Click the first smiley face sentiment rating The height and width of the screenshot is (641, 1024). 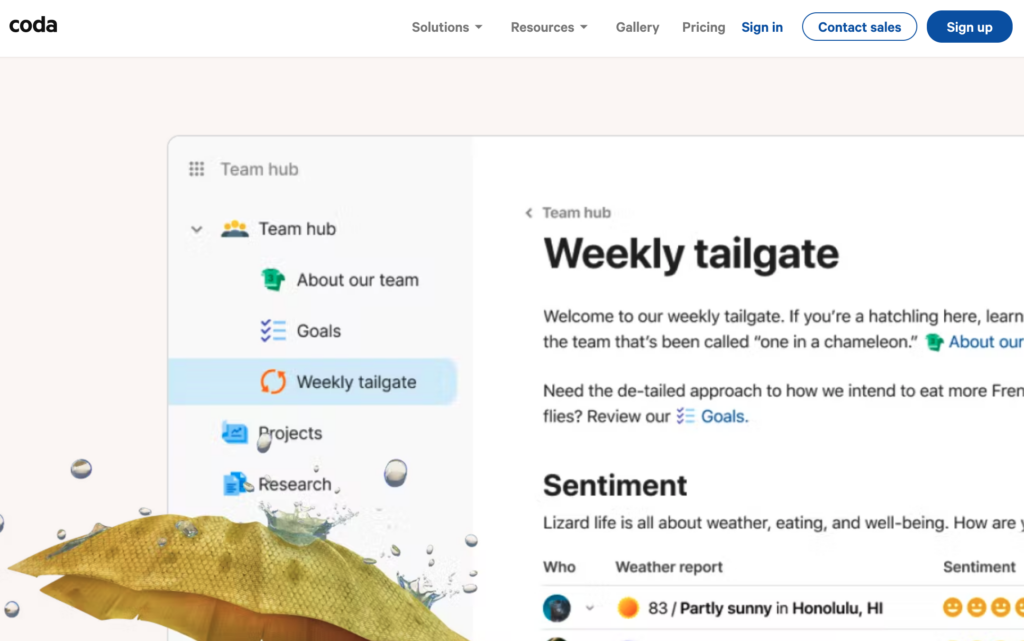(x=953, y=608)
